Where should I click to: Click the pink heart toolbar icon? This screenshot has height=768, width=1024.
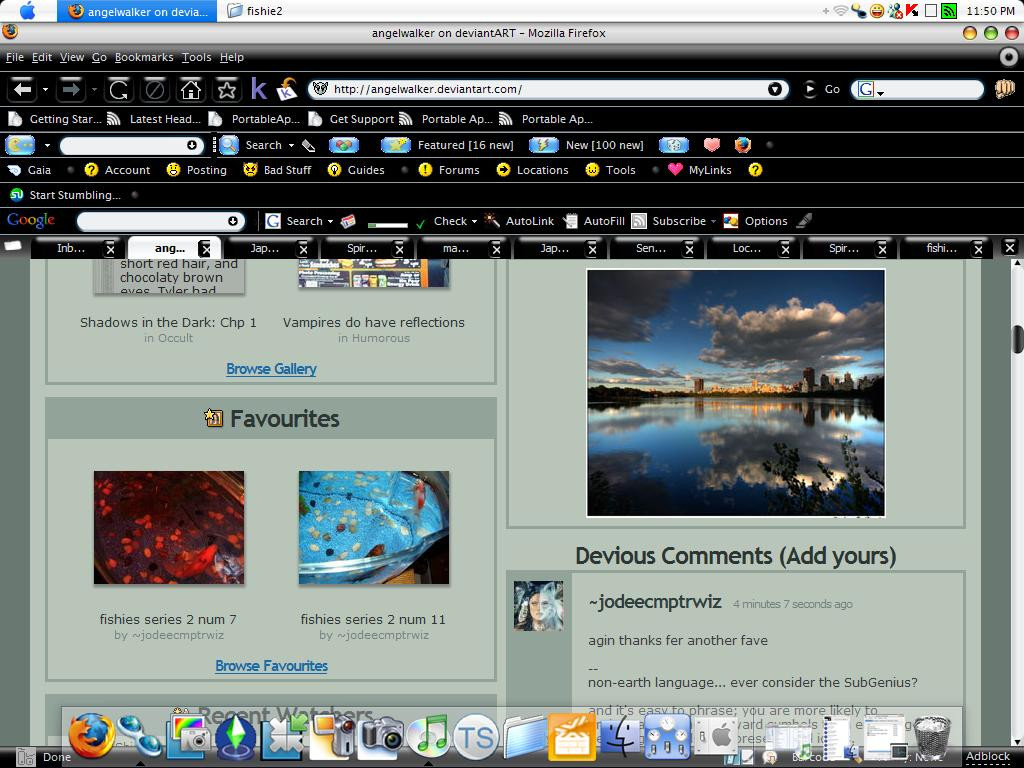[711, 145]
